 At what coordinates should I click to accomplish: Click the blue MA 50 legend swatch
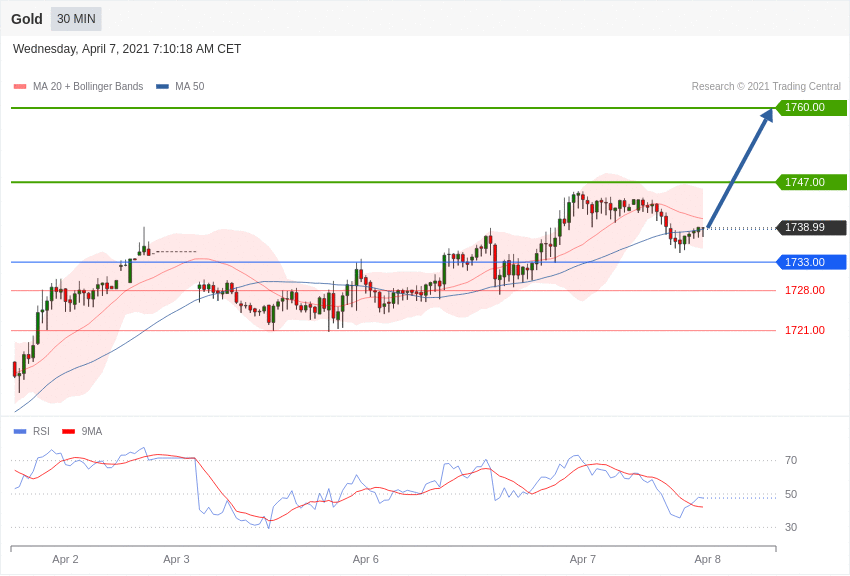coord(162,87)
